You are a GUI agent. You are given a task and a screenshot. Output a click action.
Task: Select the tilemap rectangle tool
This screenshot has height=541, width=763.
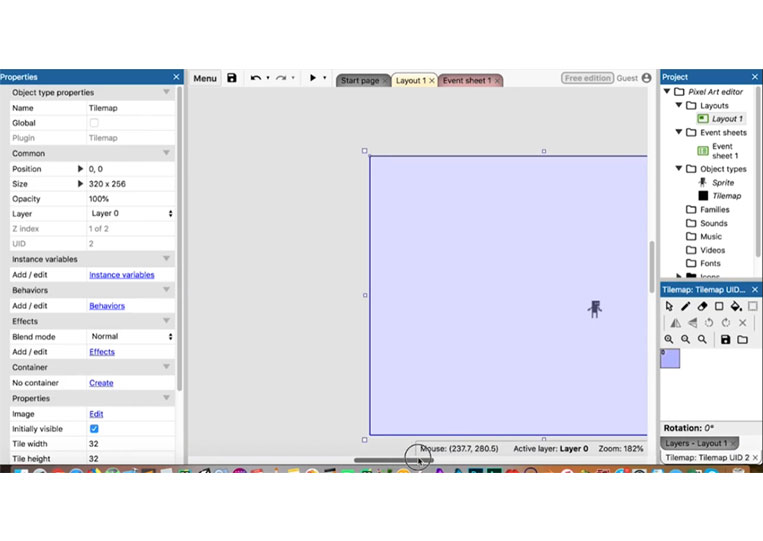click(719, 306)
